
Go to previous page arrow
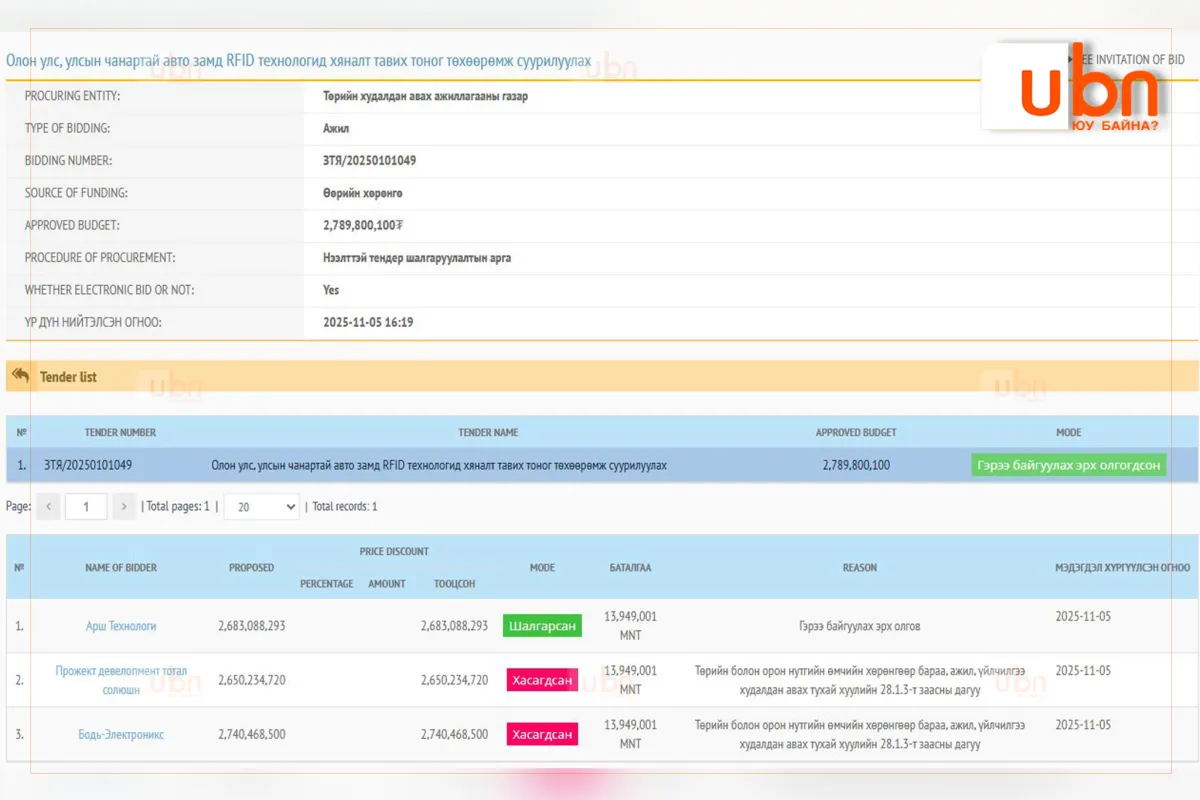click(x=48, y=507)
